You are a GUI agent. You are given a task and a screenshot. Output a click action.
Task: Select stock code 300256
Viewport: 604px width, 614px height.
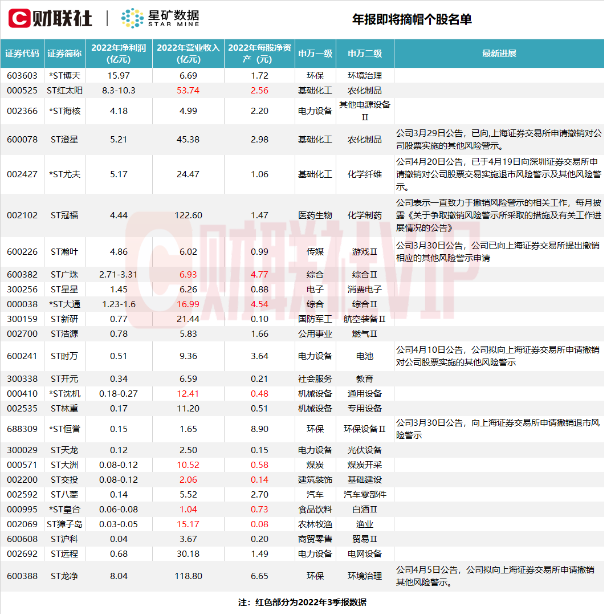pyautogui.click(x=22, y=289)
